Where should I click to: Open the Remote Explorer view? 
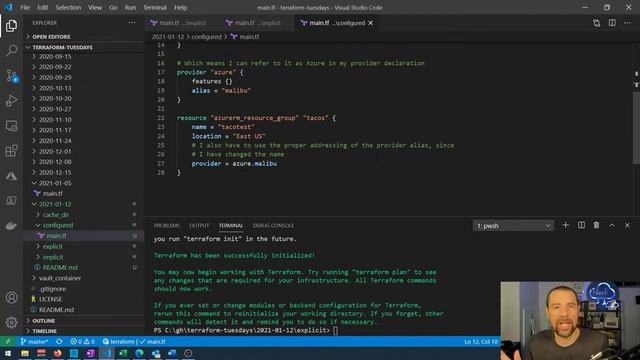[x=11, y=126]
